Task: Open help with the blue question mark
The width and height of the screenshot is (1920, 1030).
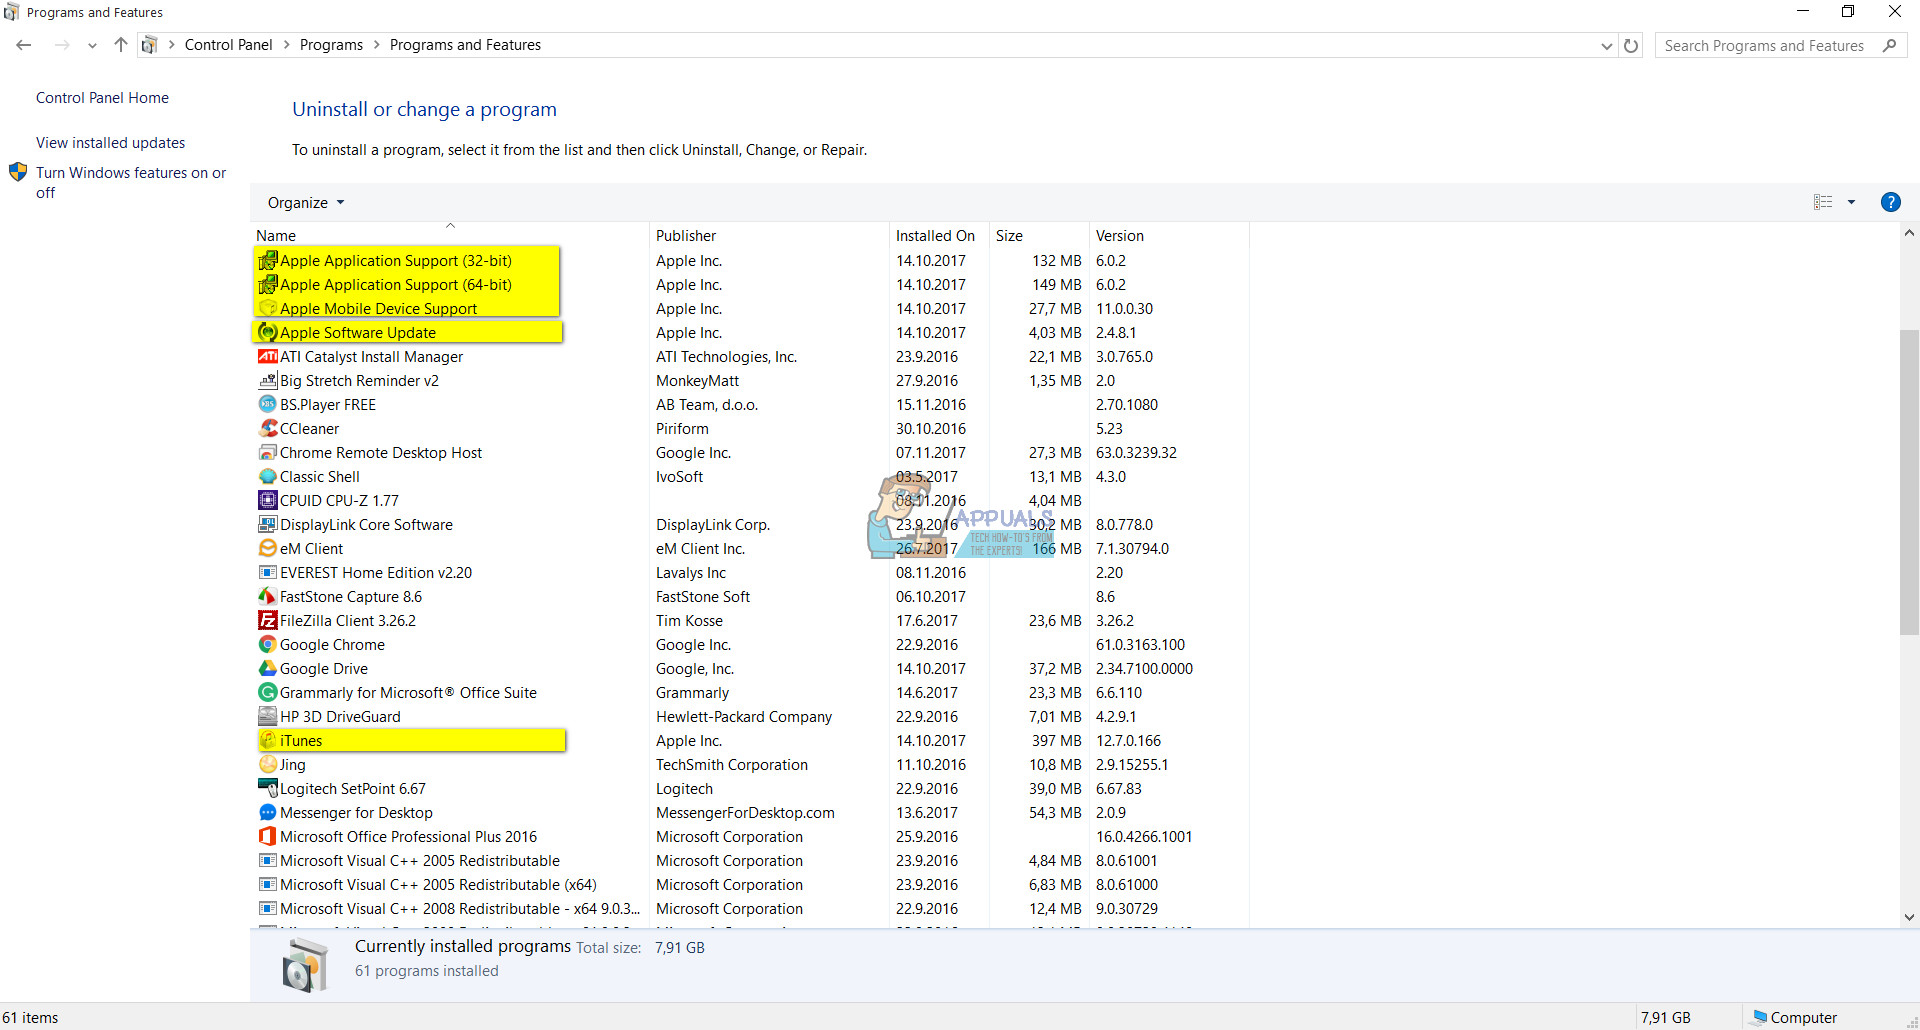Action: coord(1890,202)
